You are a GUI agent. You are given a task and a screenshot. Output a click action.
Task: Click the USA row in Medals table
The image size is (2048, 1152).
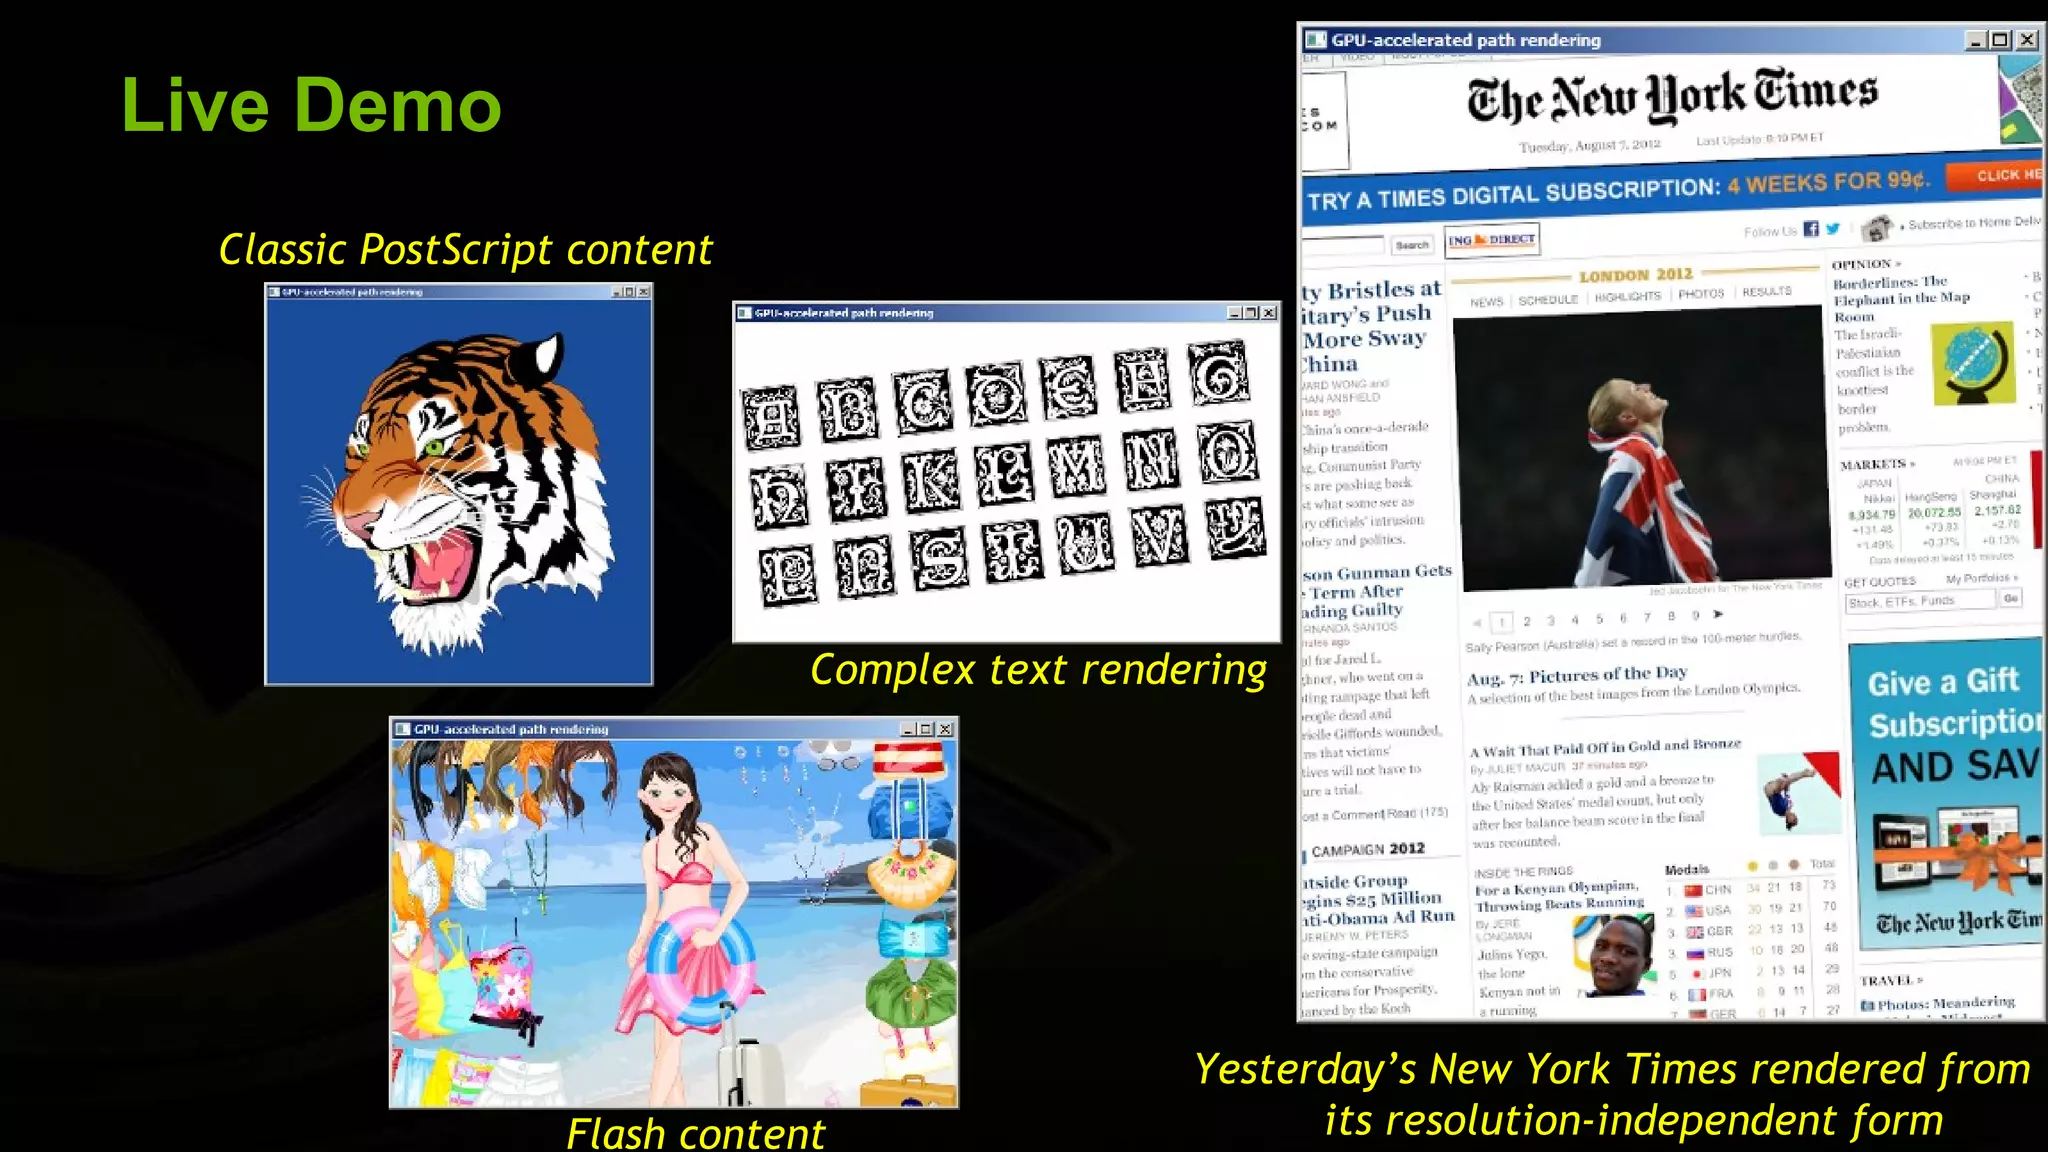(x=1750, y=909)
